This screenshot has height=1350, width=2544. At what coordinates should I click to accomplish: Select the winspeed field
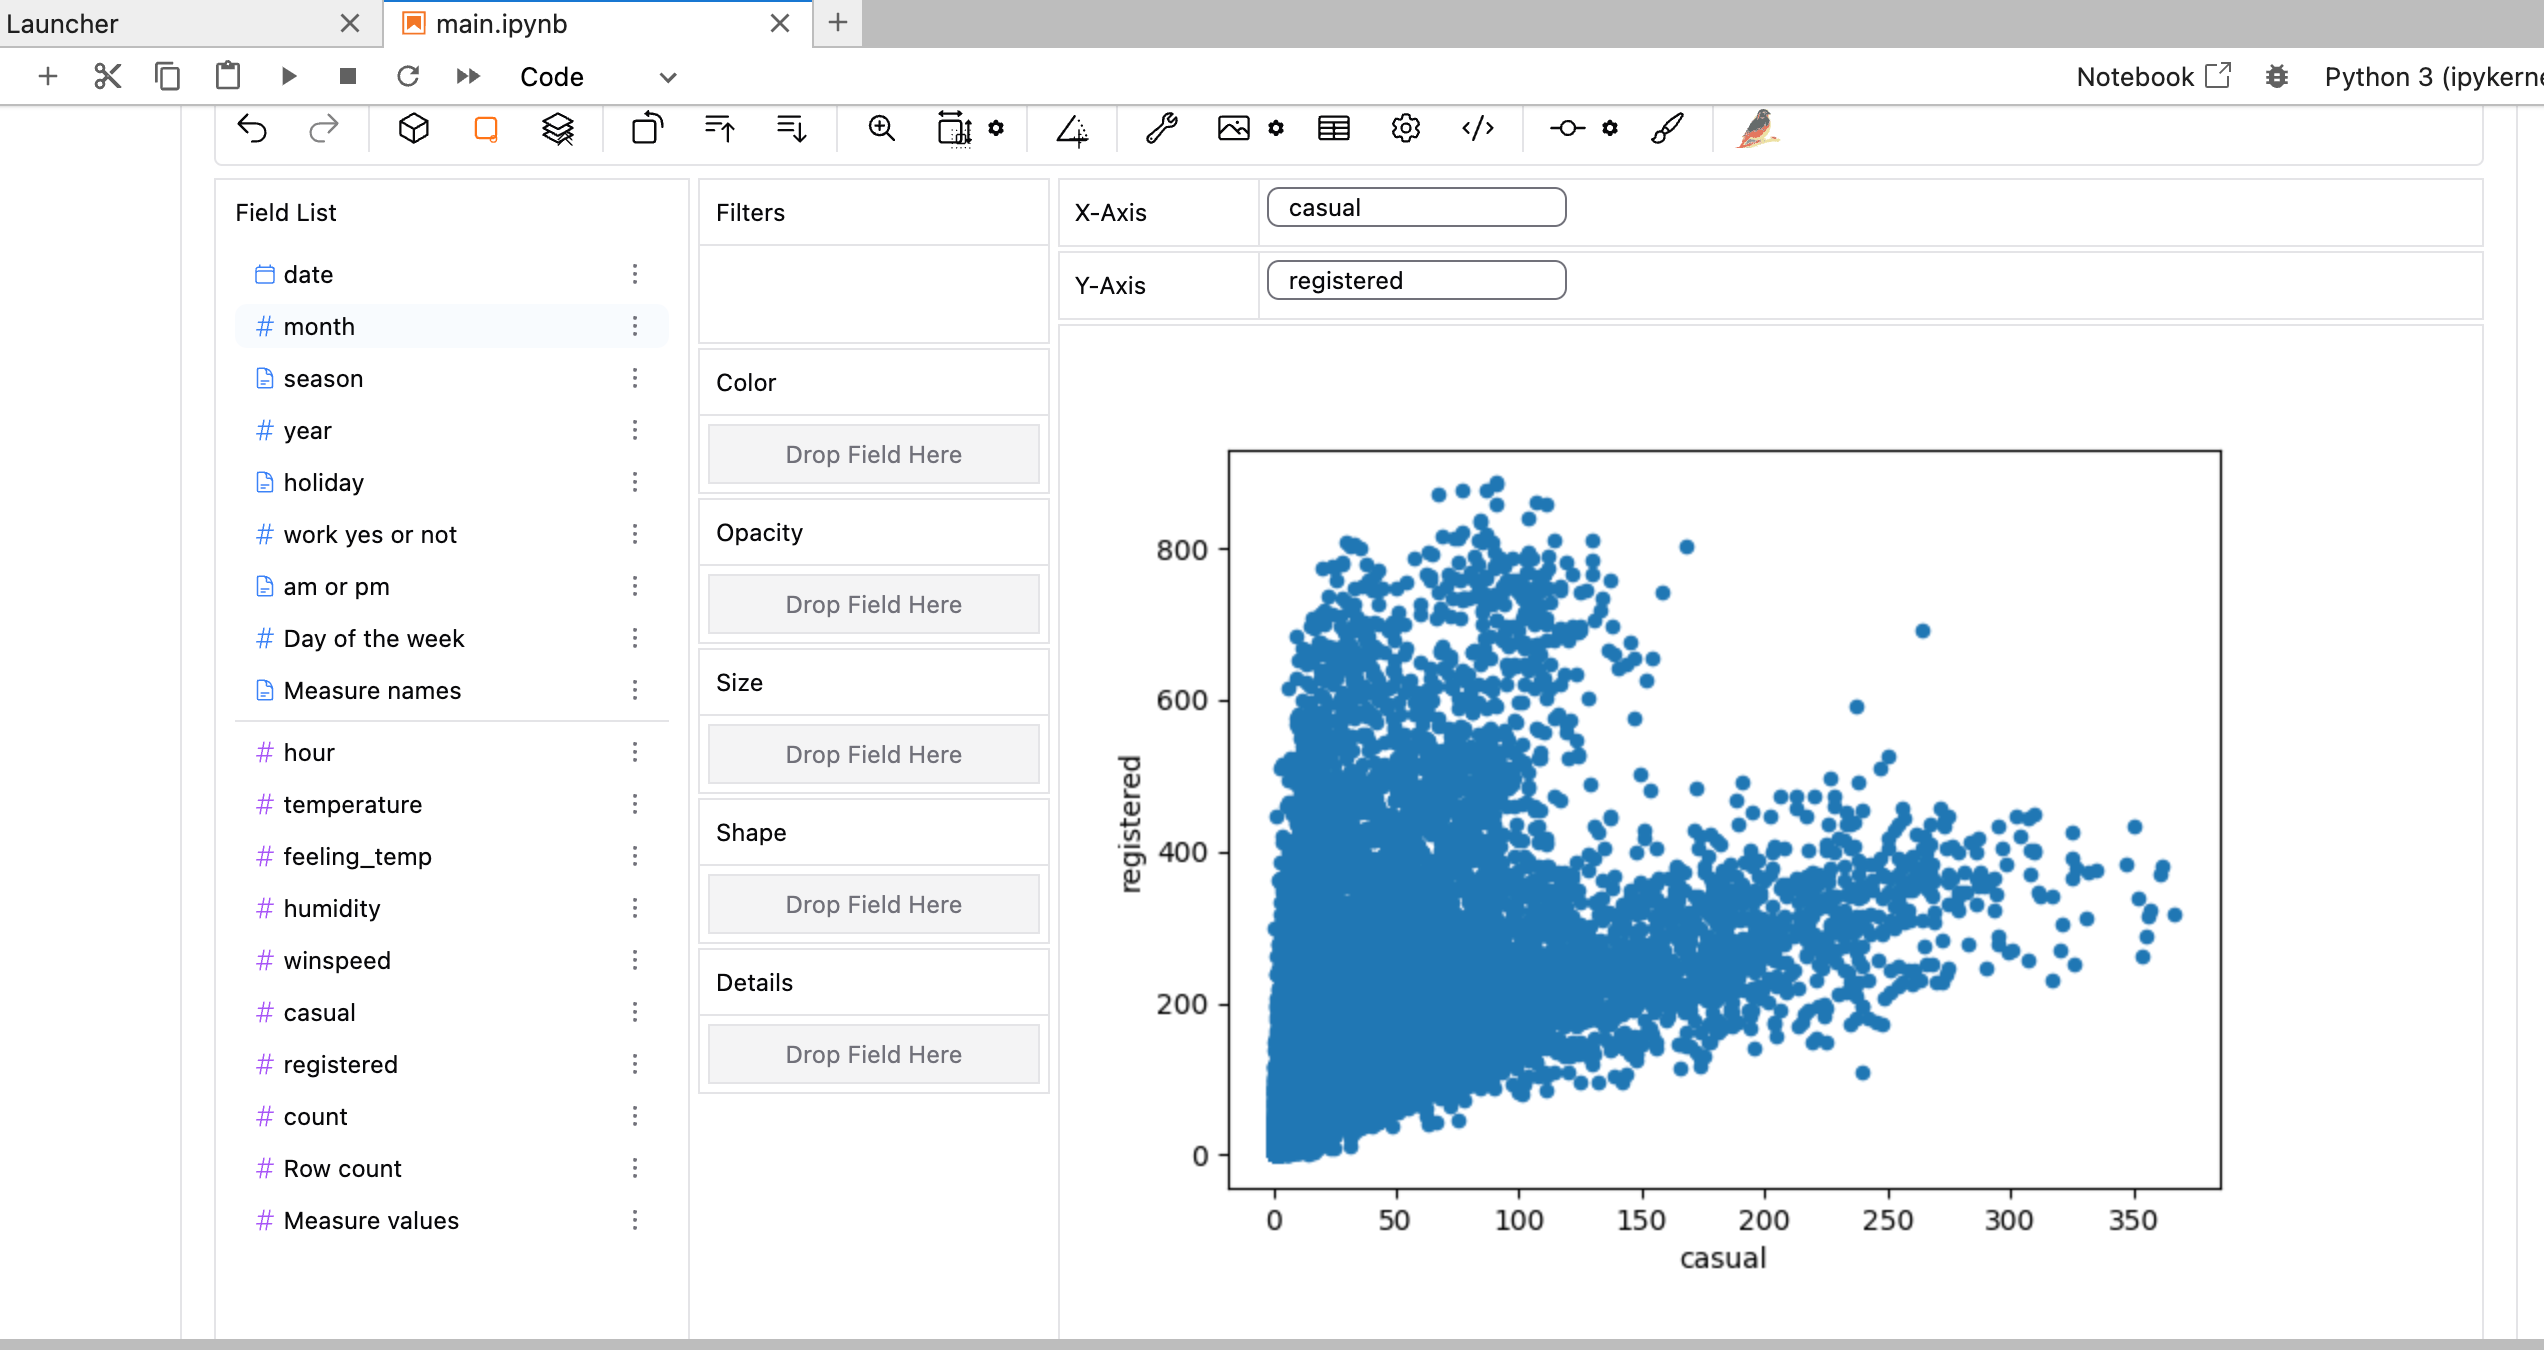(x=451, y=960)
